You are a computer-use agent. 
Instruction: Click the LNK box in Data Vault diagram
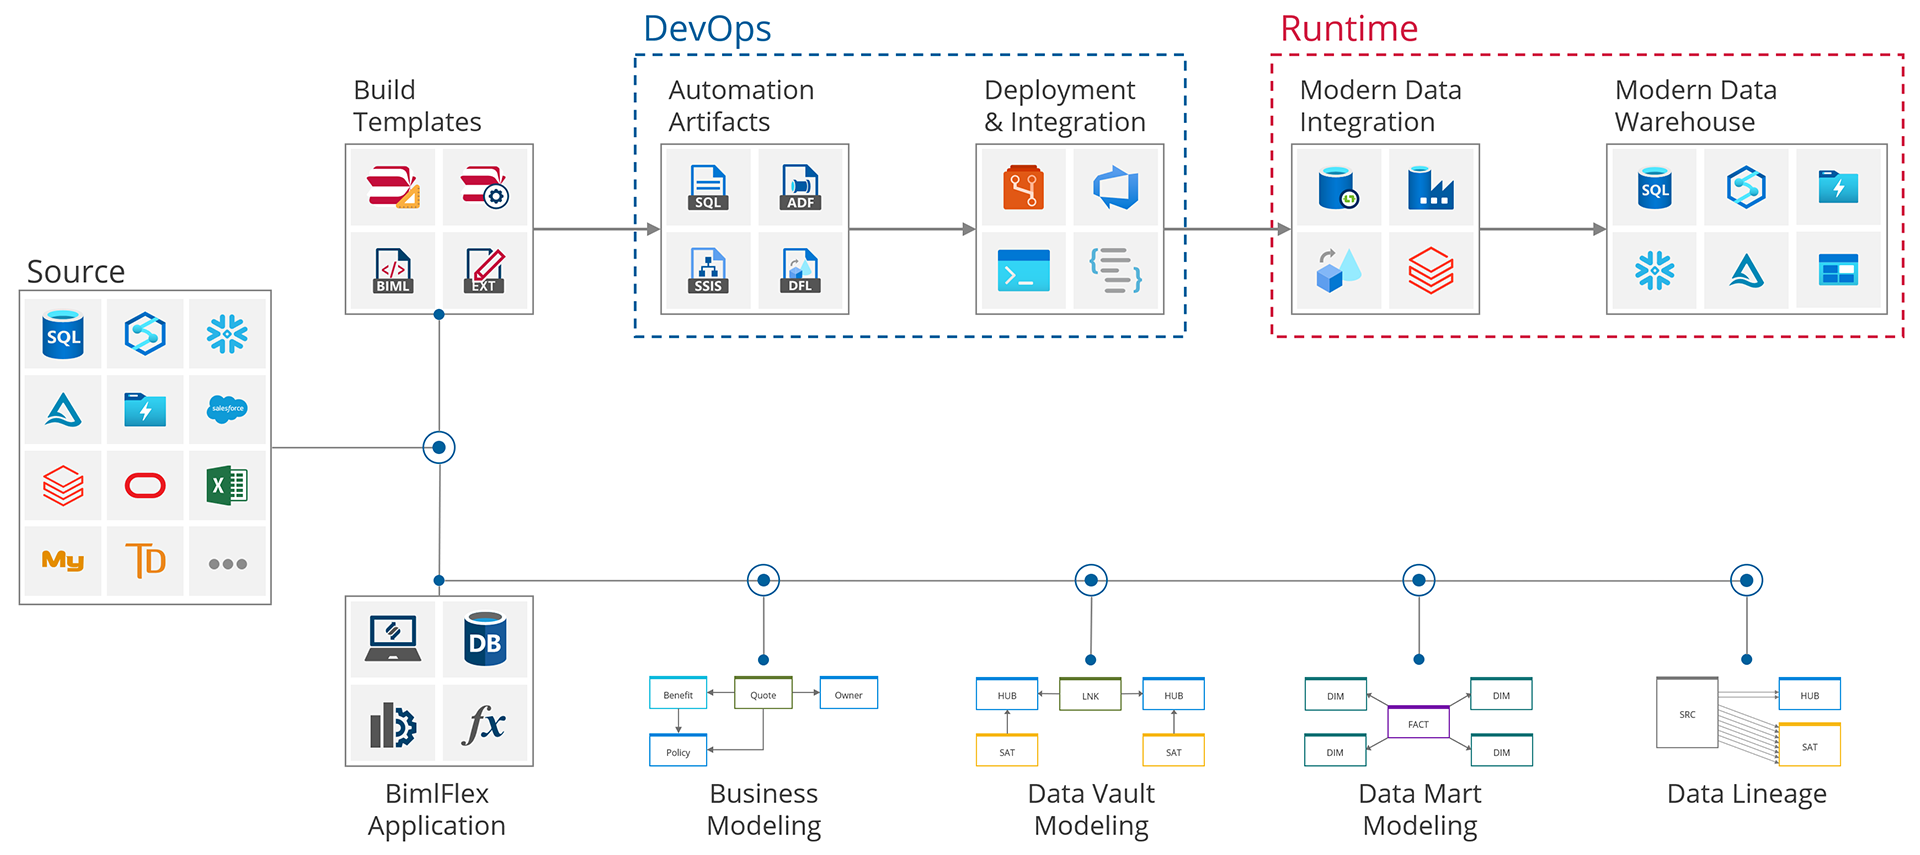(x=1090, y=695)
